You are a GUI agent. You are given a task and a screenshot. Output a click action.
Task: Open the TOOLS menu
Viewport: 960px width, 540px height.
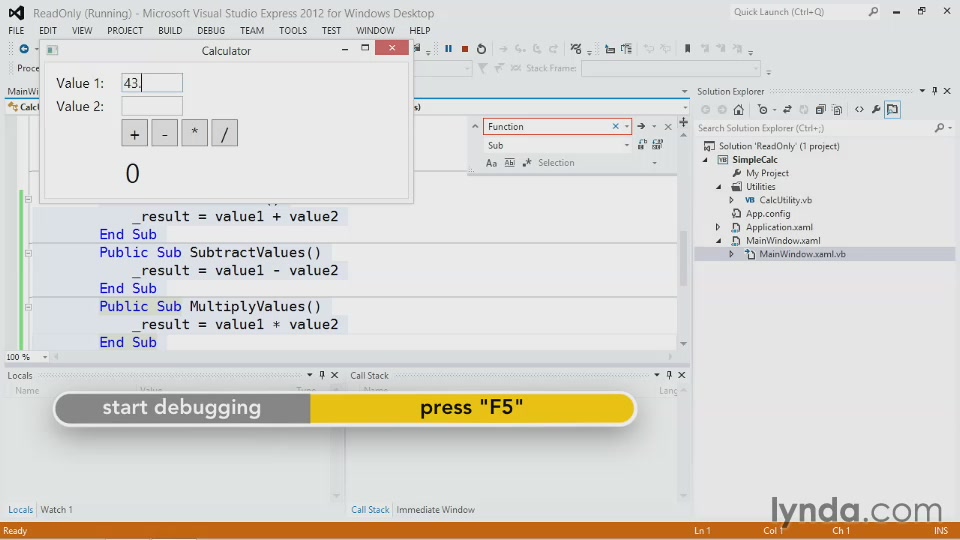(x=293, y=31)
